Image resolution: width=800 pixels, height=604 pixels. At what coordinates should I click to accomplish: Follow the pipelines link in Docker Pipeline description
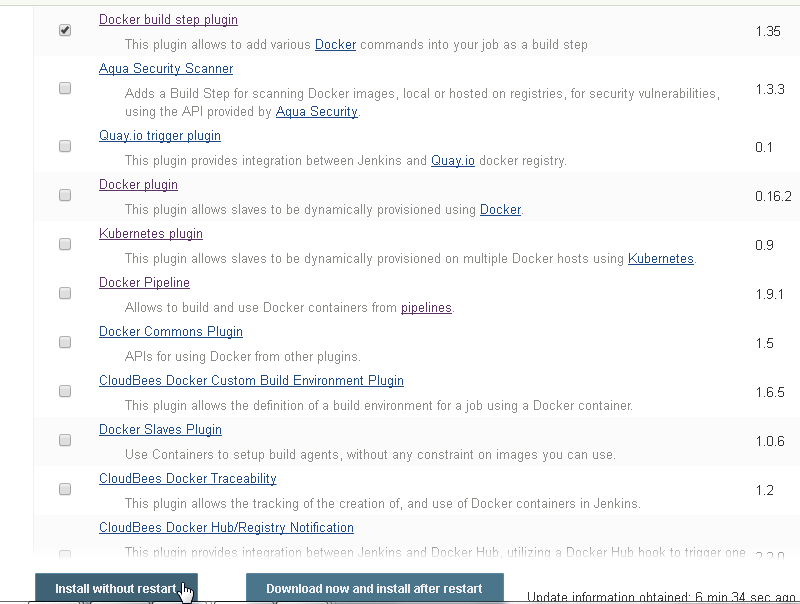pos(426,308)
